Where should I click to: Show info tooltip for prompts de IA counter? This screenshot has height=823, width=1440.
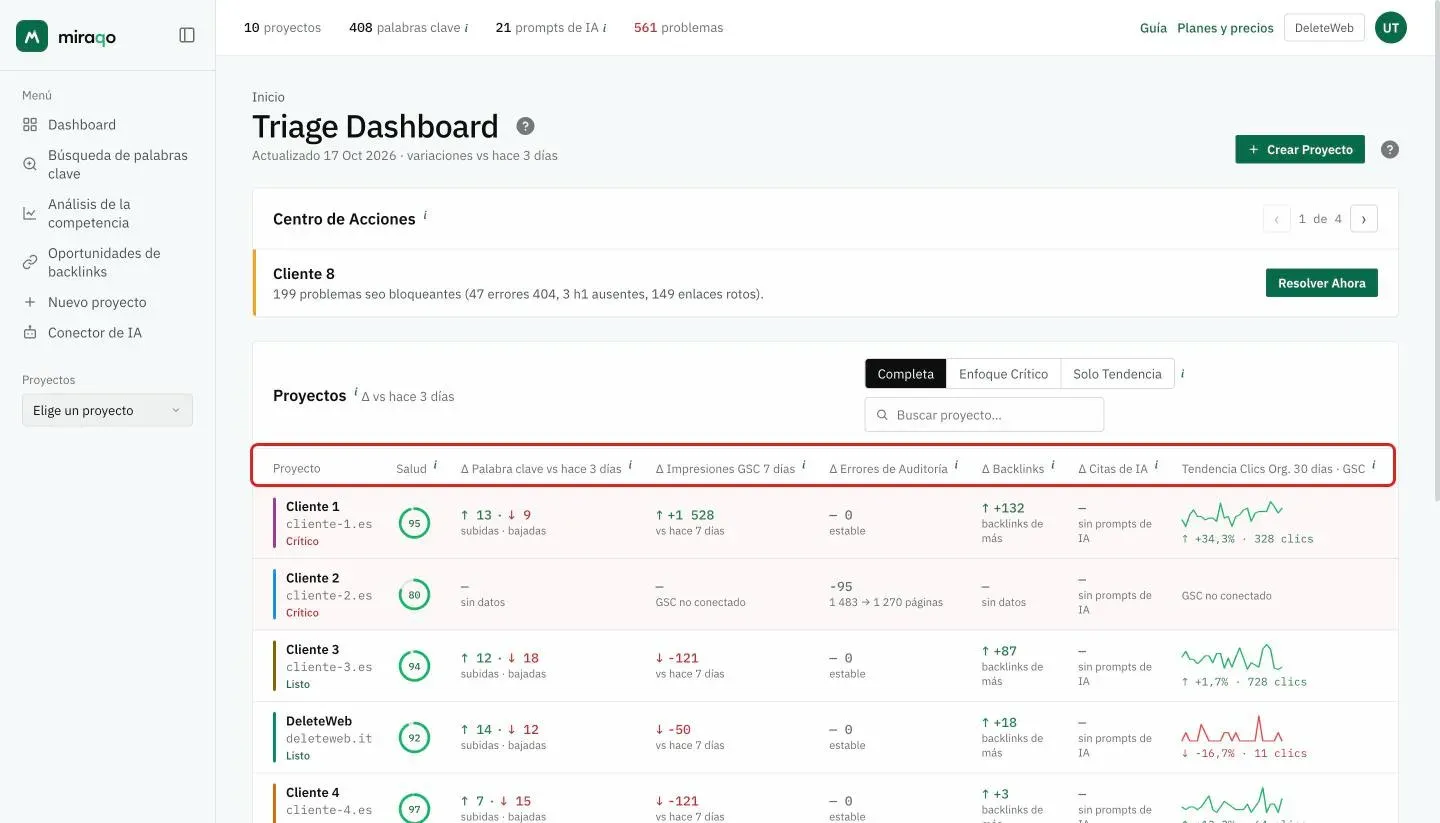pos(604,28)
